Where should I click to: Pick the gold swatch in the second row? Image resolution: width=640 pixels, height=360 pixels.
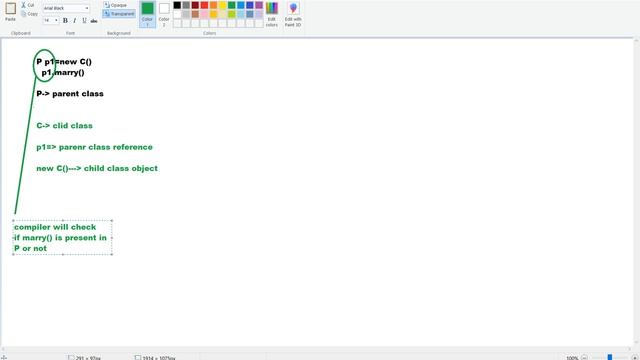tap(213, 14)
